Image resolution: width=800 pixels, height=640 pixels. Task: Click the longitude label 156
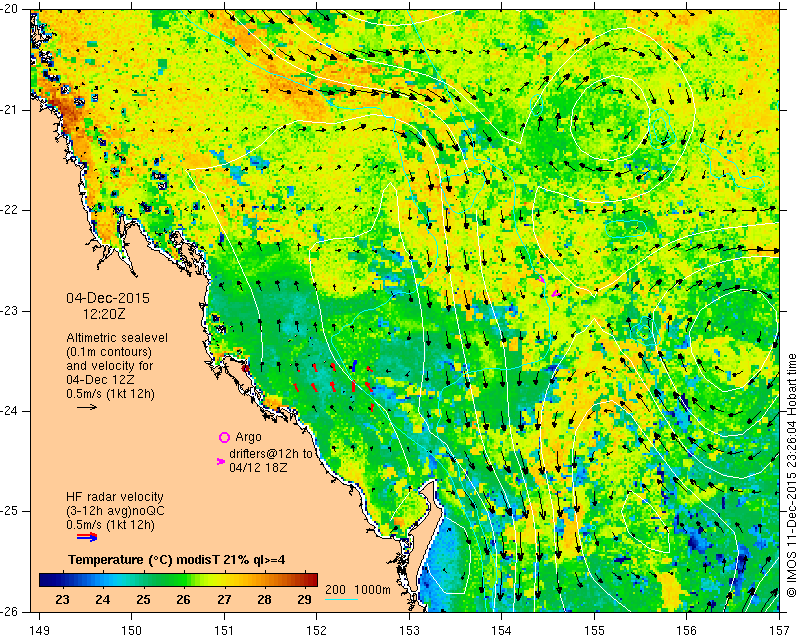[687, 631]
